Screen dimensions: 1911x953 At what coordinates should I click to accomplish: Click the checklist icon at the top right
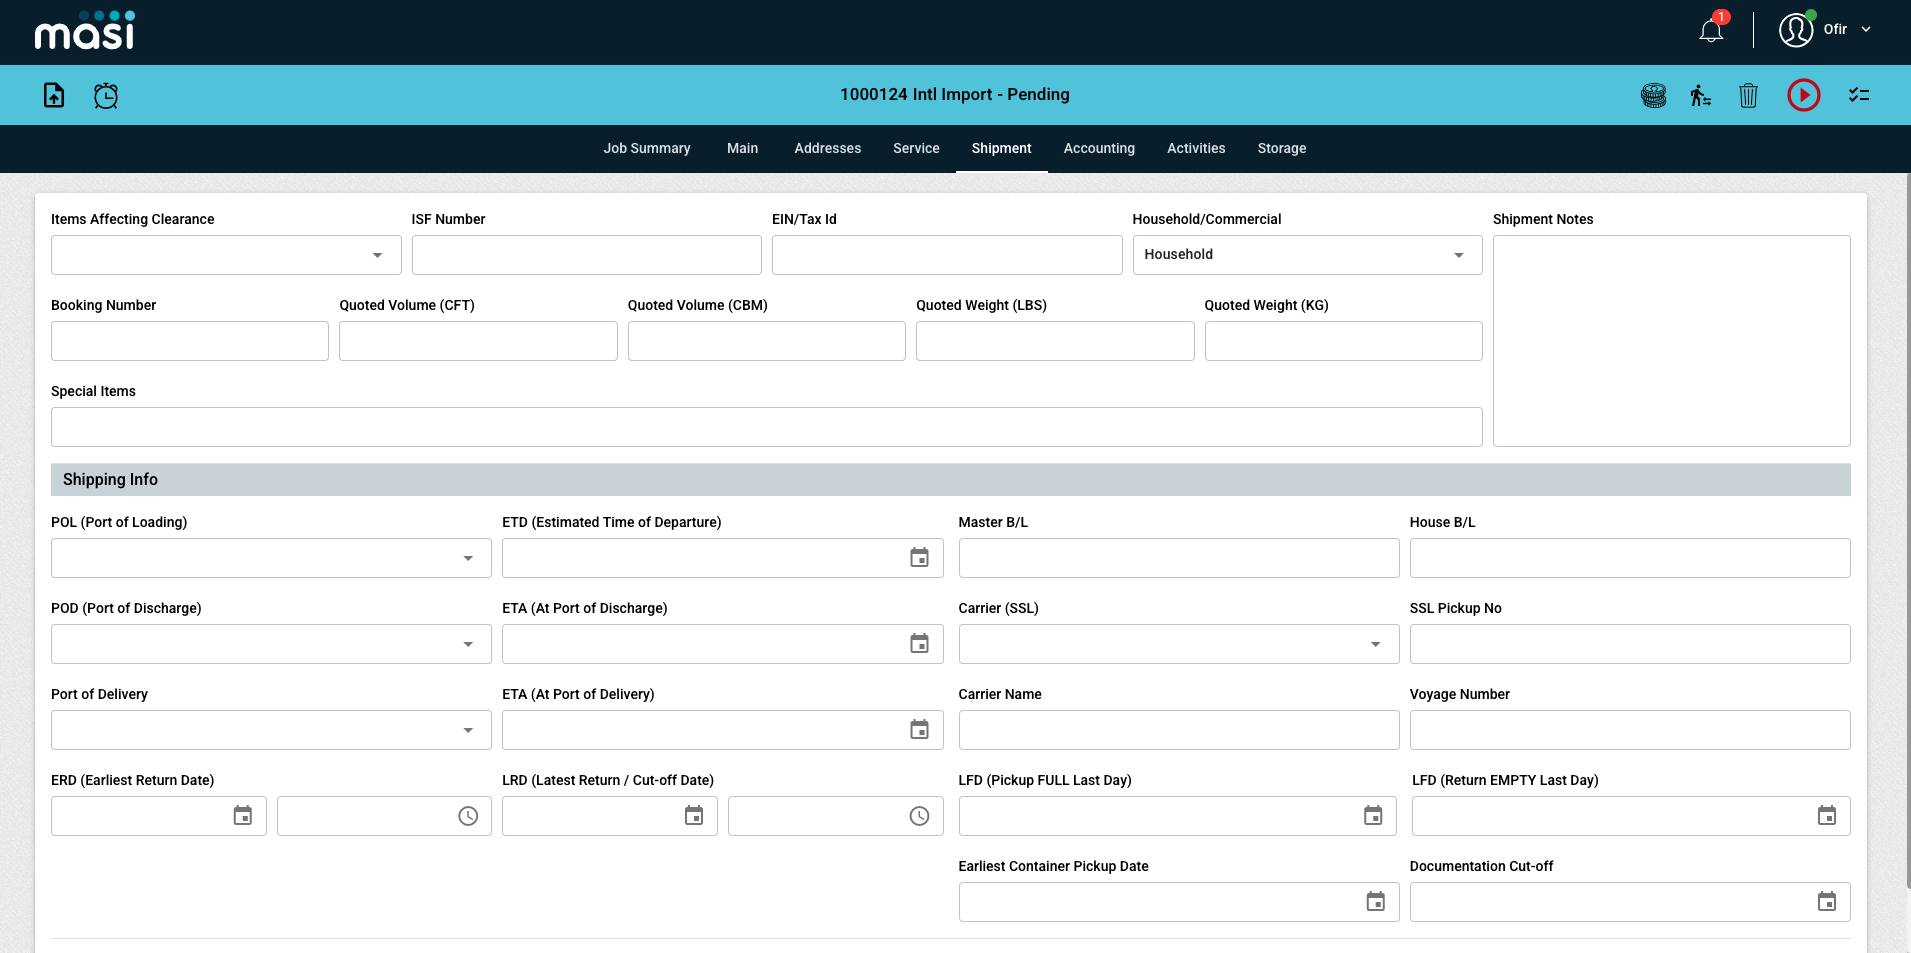1859,95
